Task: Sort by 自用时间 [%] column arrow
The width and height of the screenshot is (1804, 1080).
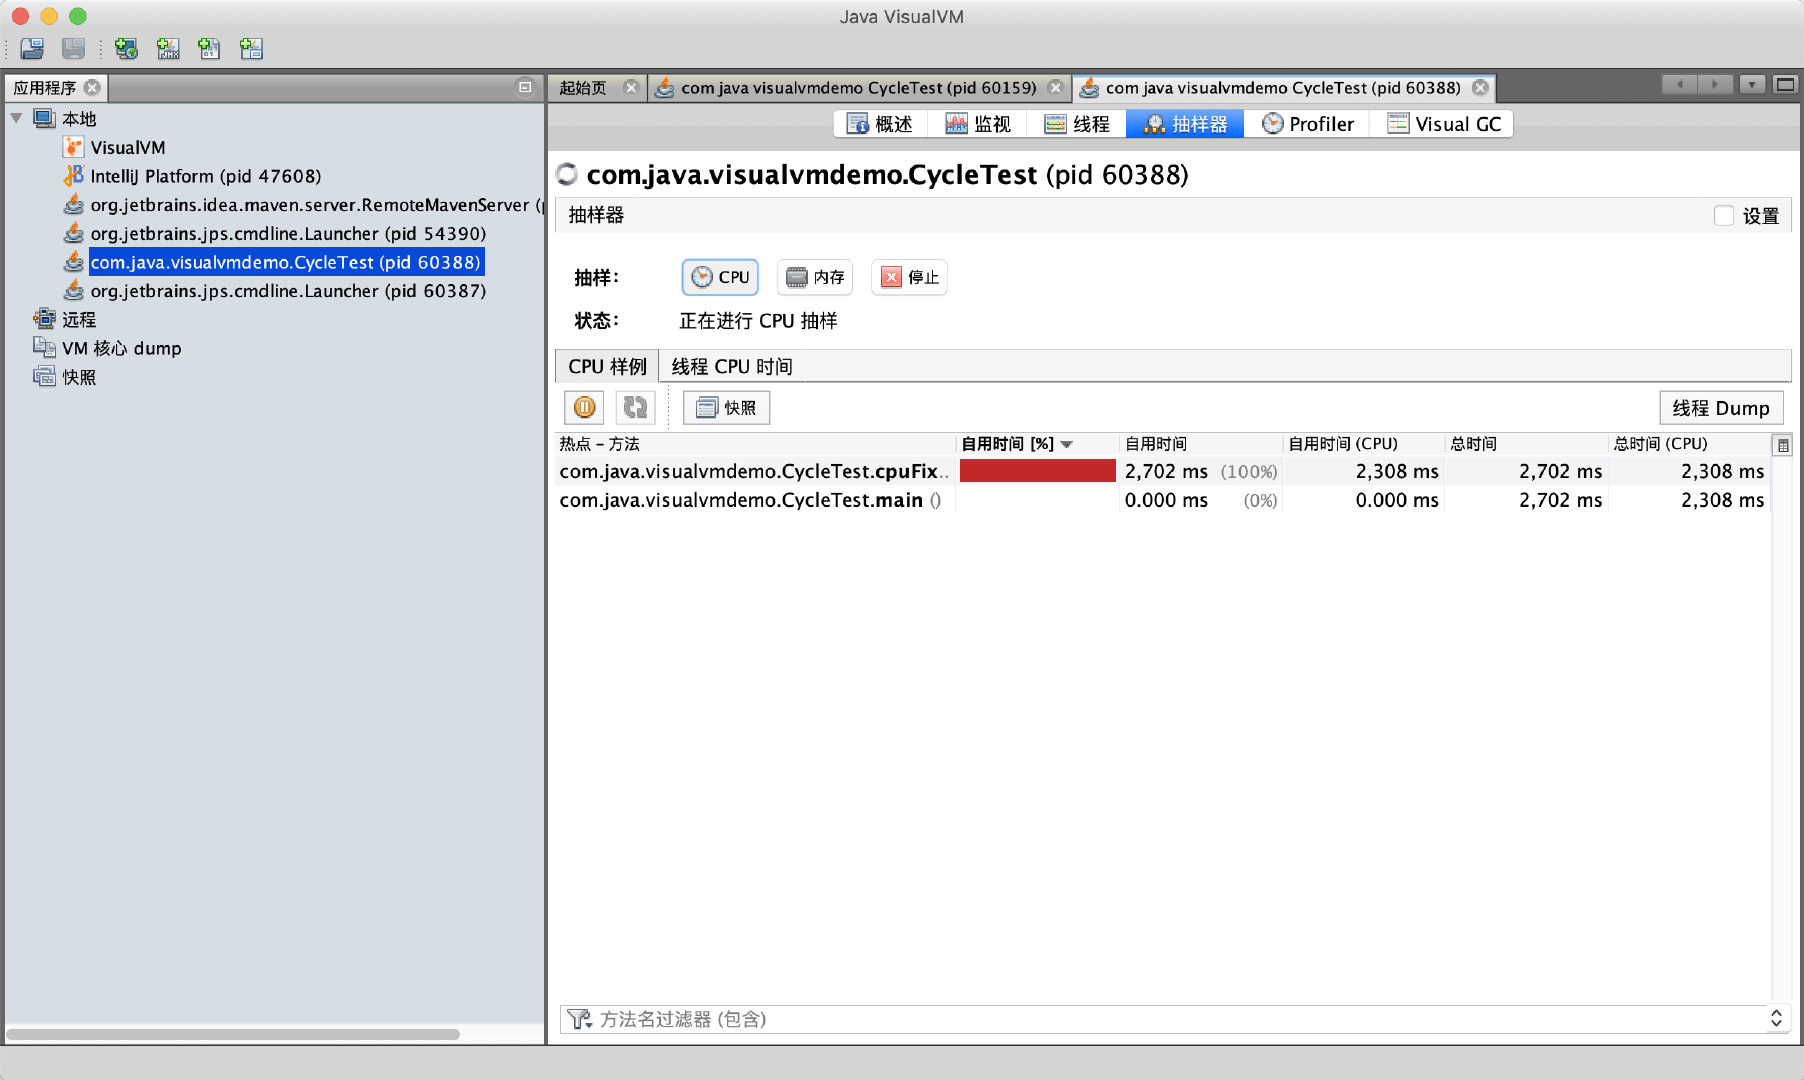Action: (1067, 444)
